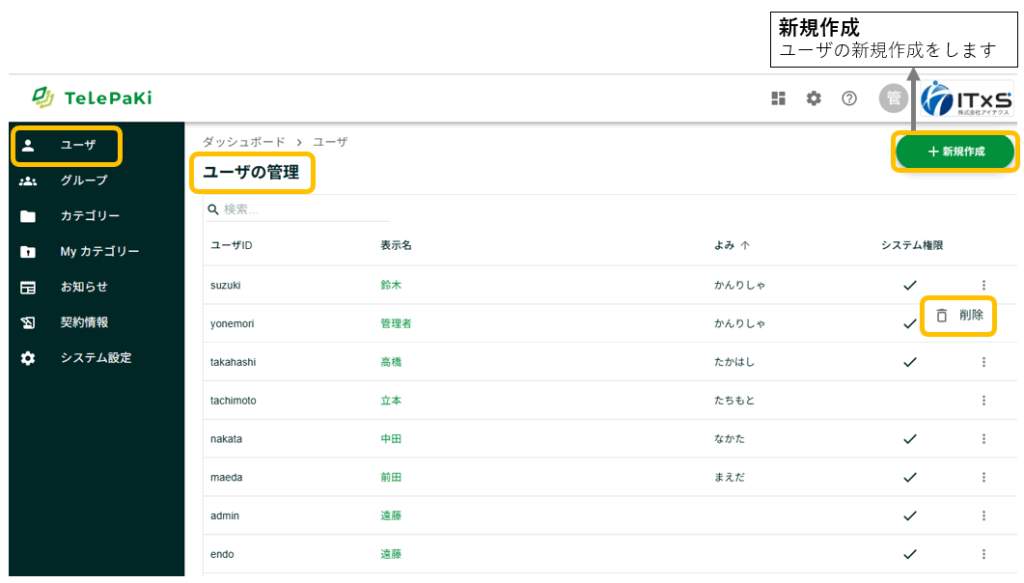Open システム設定 in the sidebar
Screen dimensions: 1024x583
[95, 358]
